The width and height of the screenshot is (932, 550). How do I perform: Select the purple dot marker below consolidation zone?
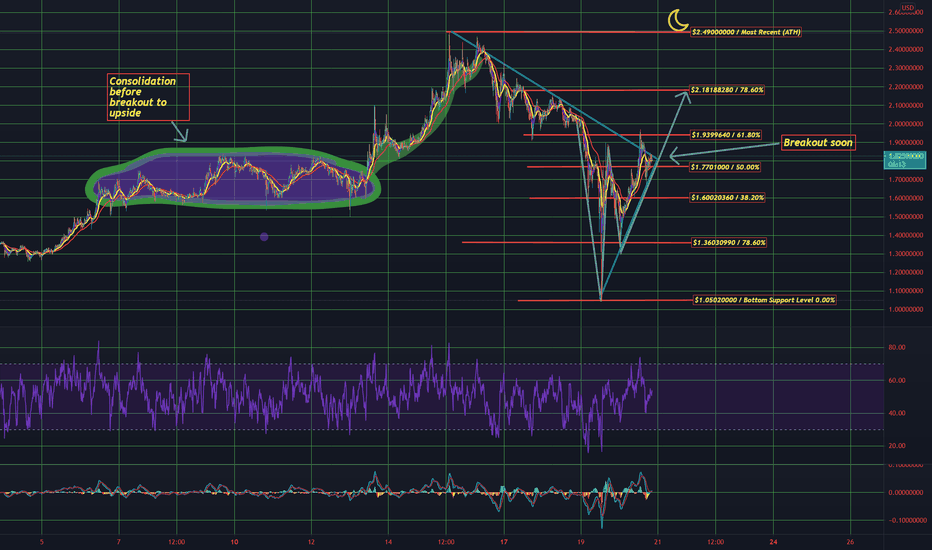point(264,237)
